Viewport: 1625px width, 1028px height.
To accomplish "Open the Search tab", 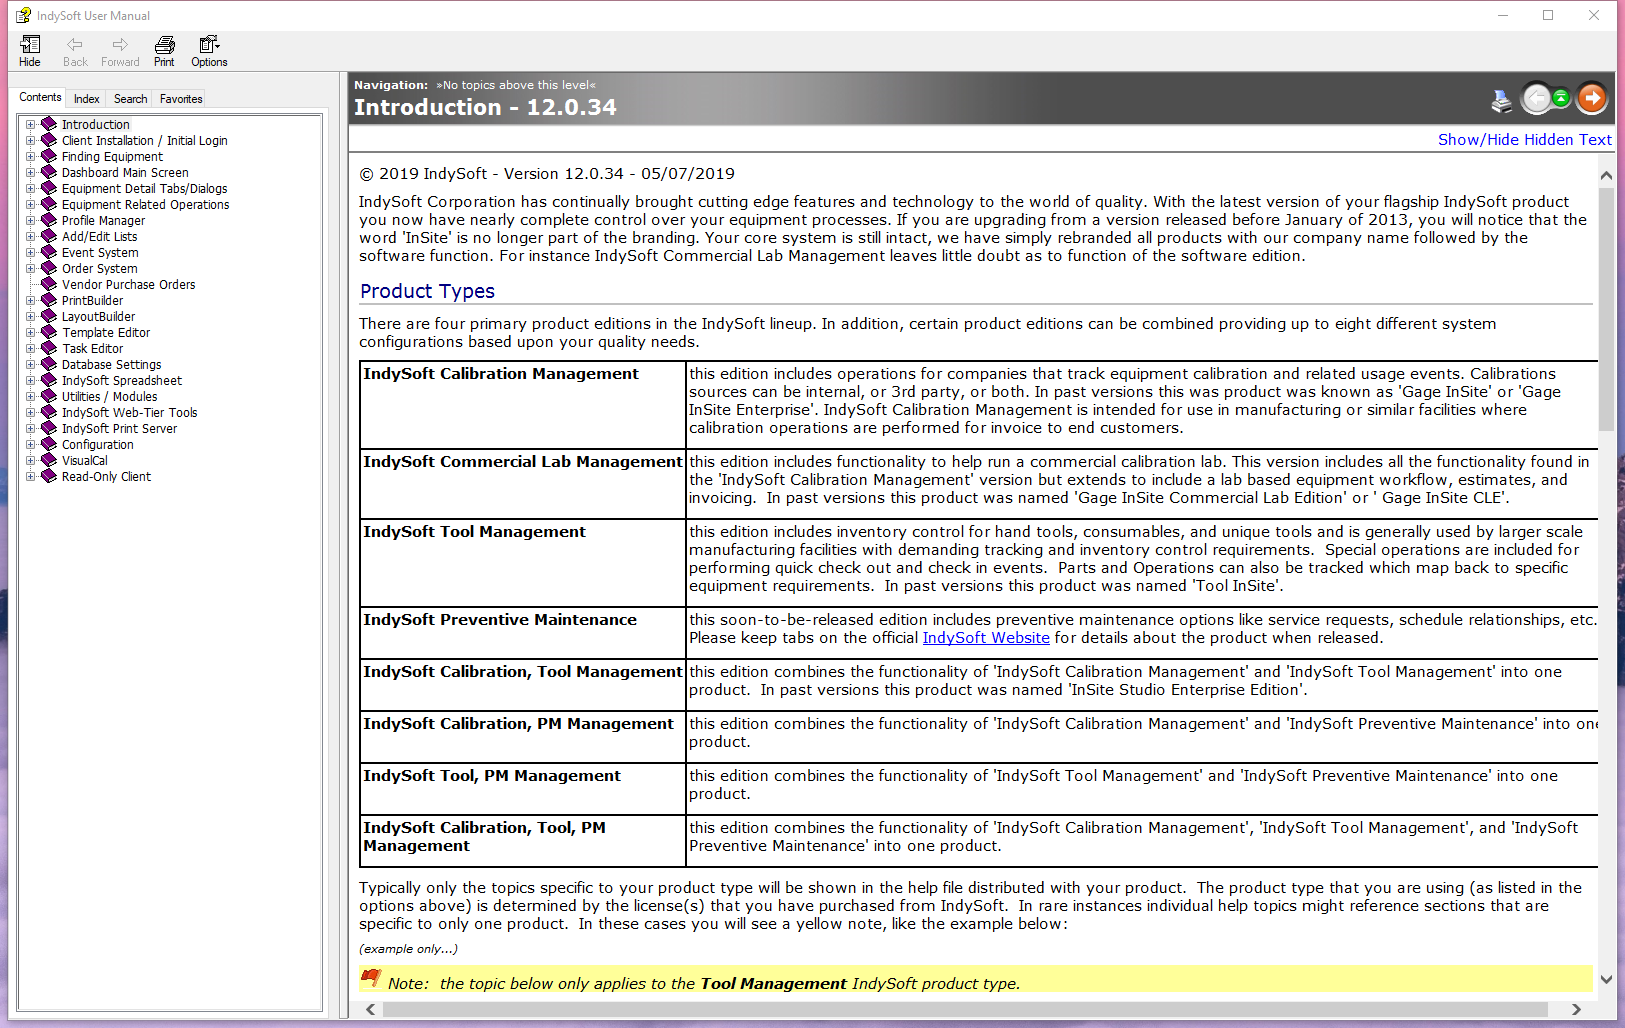I will coord(130,99).
